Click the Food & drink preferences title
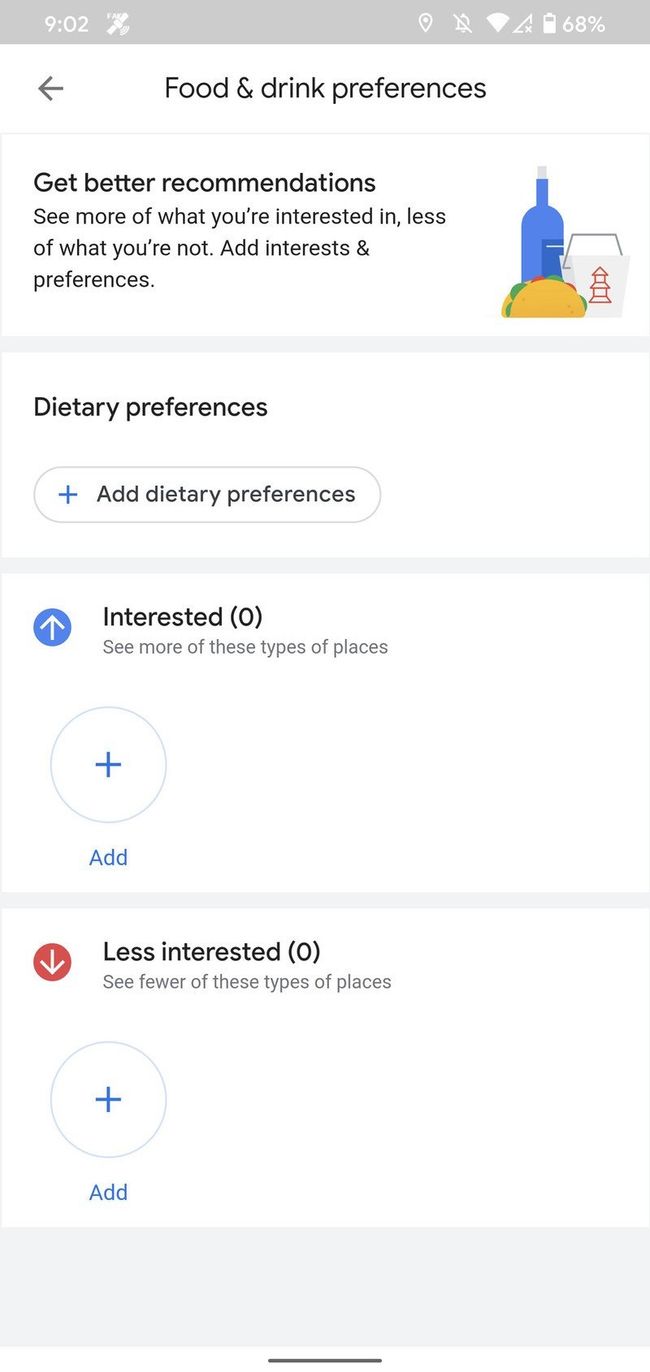The height and width of the screenshot is (1372, 650). tap(325, 88)
